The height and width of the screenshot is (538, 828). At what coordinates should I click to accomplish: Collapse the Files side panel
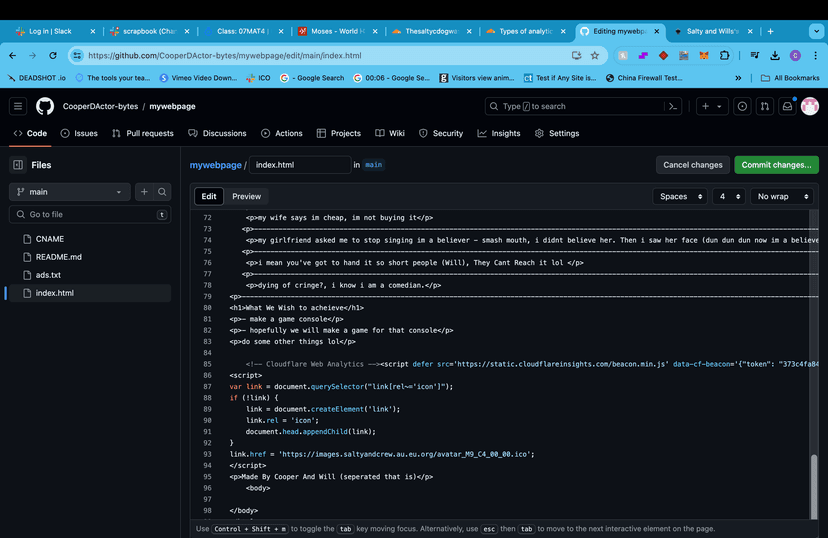18,165
